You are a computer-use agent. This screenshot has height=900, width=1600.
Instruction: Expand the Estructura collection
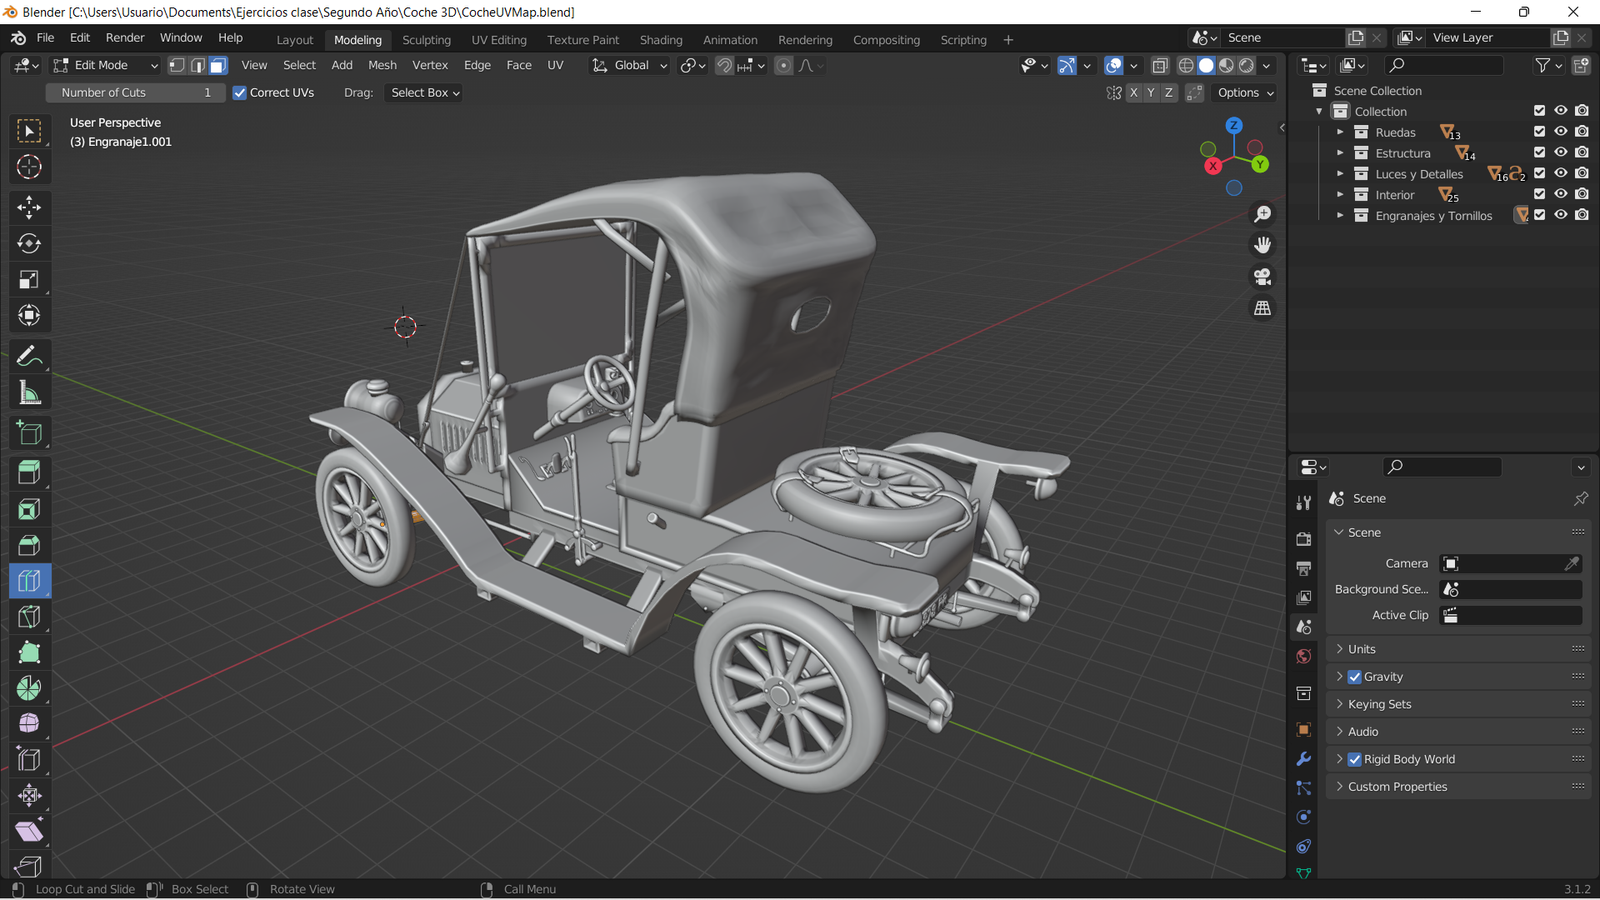1340,153
